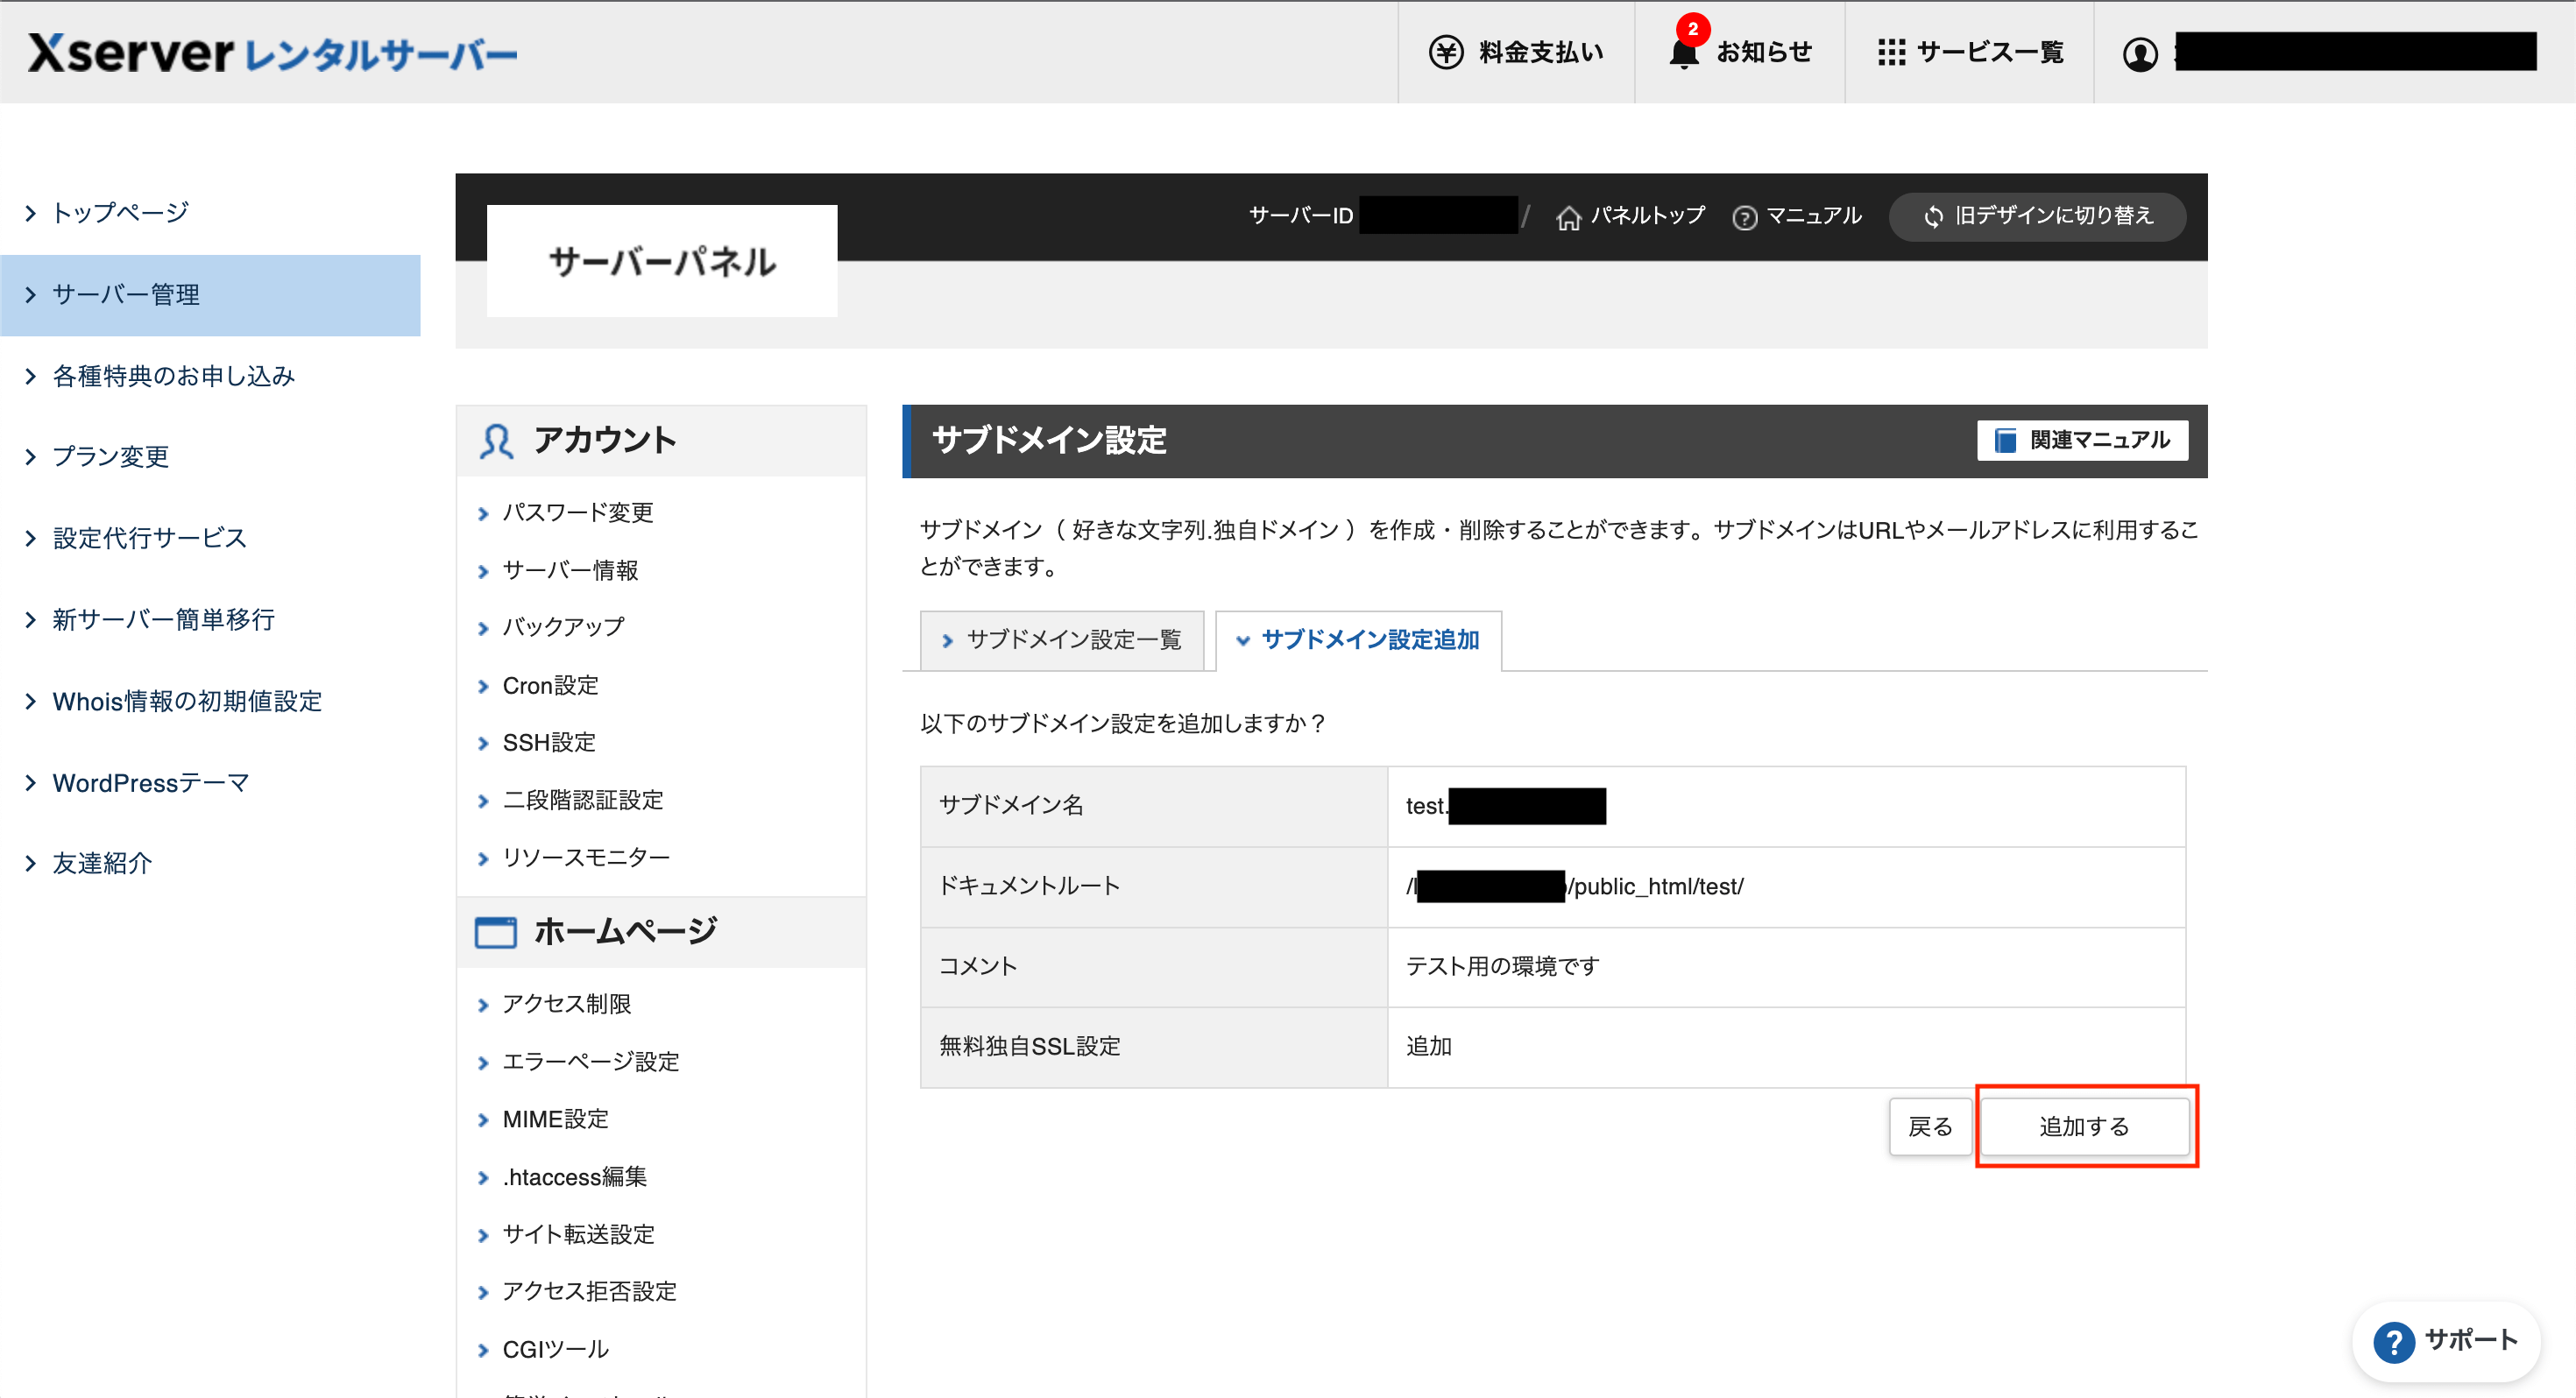2576x1398 pixels.
Task: Open .htaccess編集 under ホームページ section
Action: pyautogui.click(x=574, y=1176)
